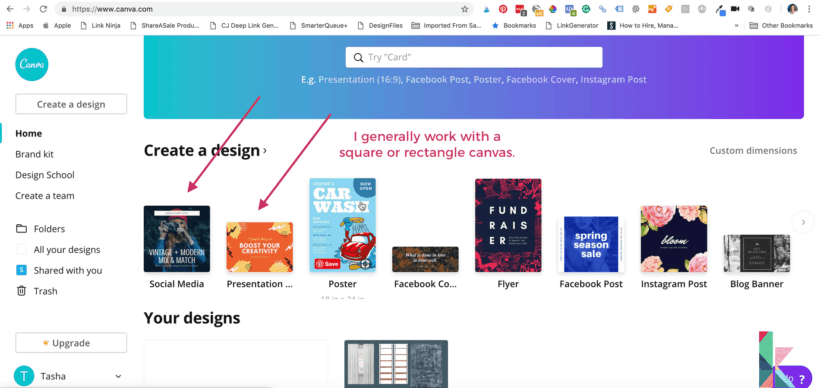Viewport: 820px width, 388px height.
Task: Open Design School in the sidebar
Action: point(45,175)
